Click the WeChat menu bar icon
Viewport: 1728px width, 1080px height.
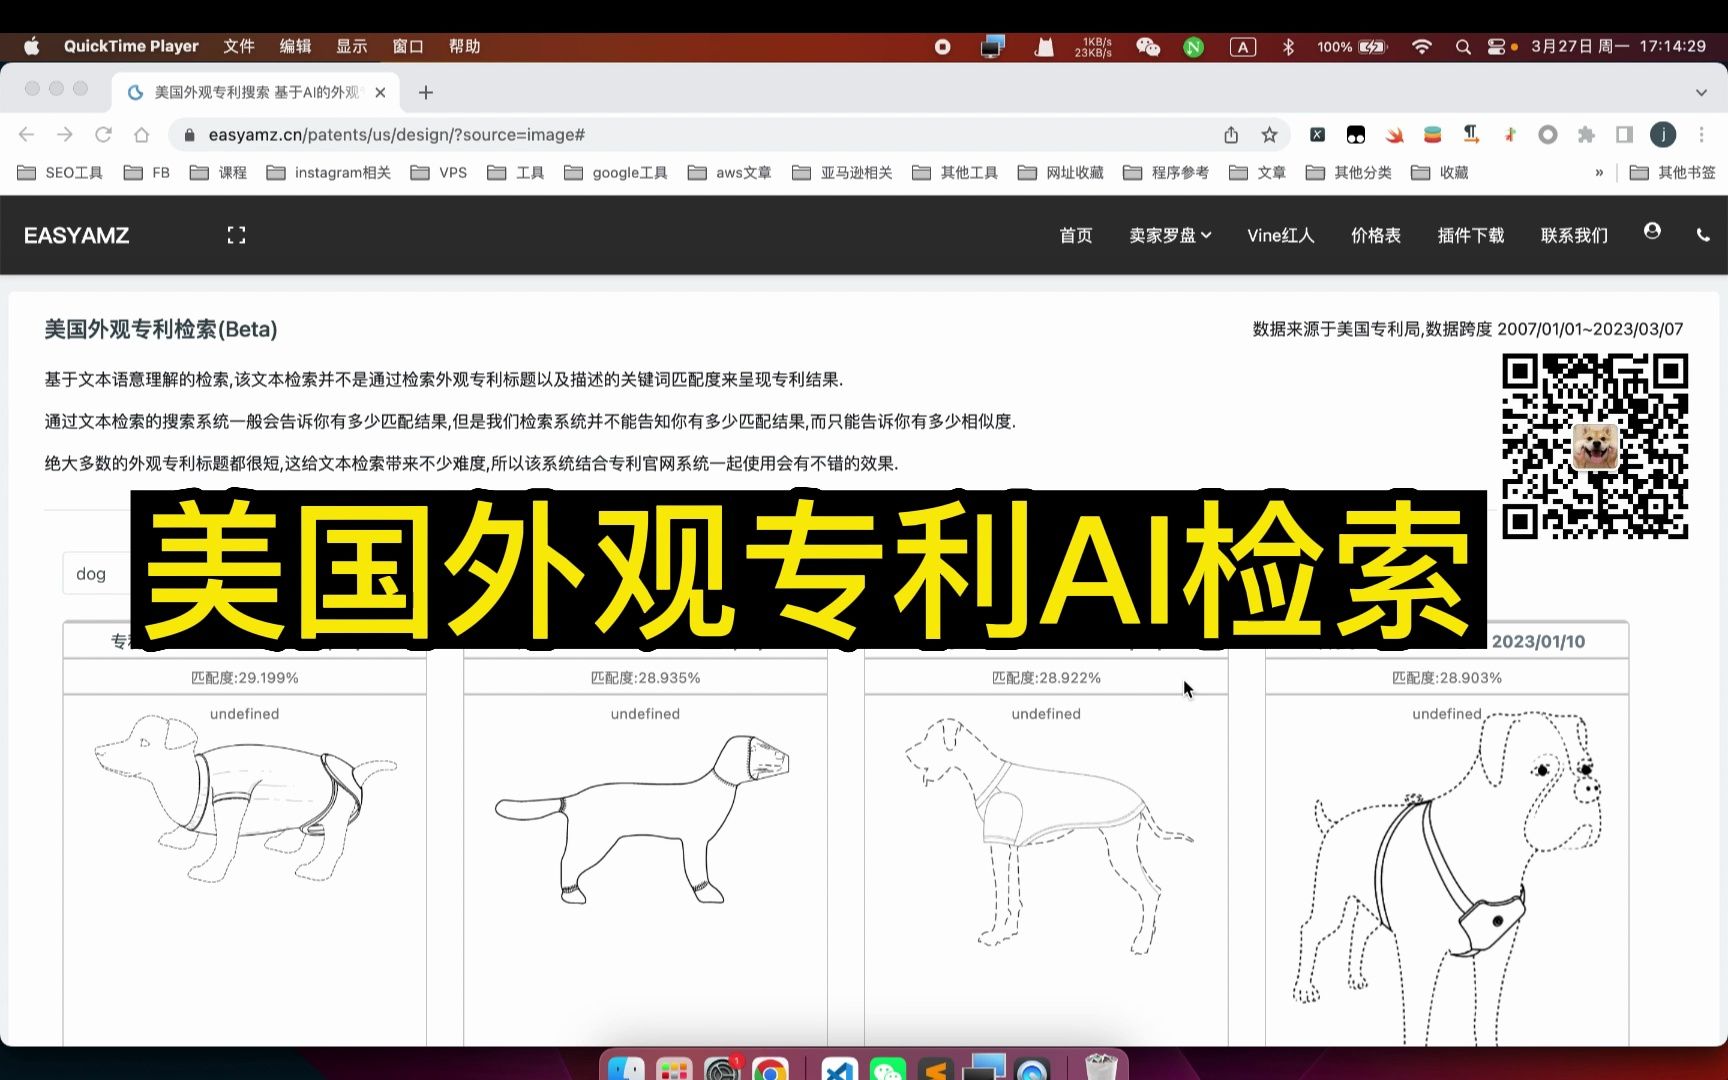coord(1148,47)
